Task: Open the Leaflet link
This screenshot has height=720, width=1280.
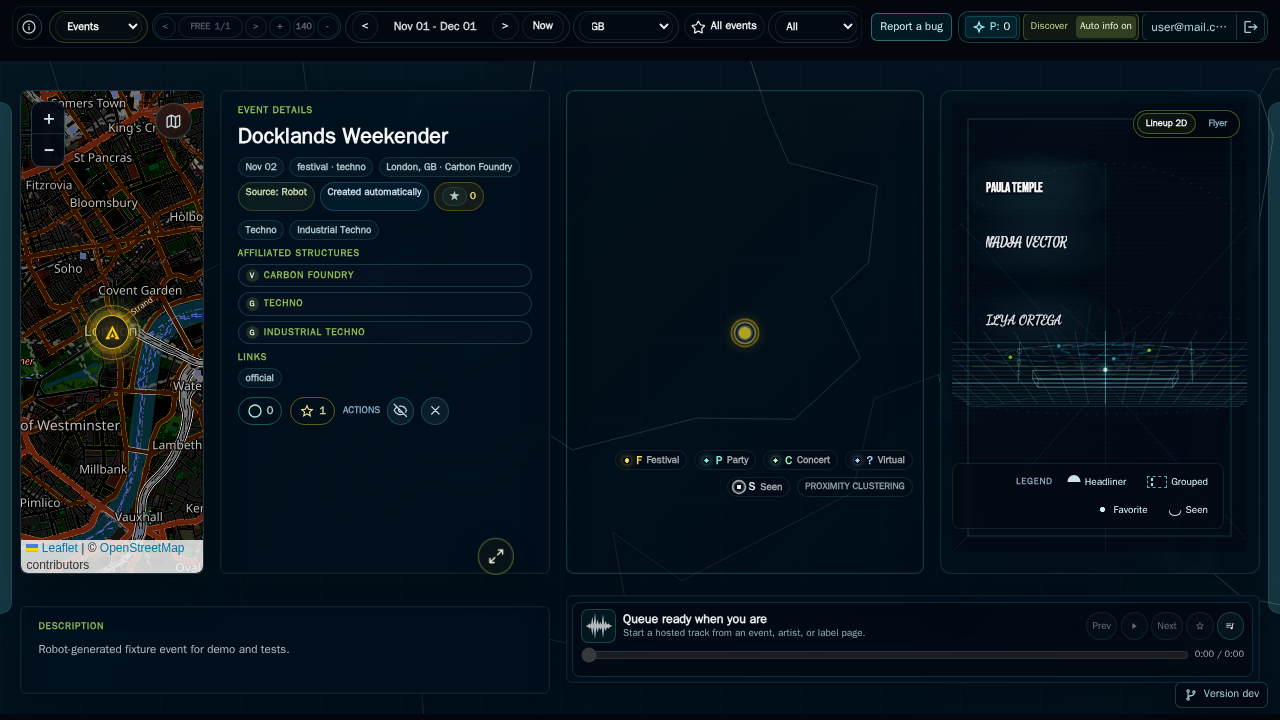Action: 59,548
